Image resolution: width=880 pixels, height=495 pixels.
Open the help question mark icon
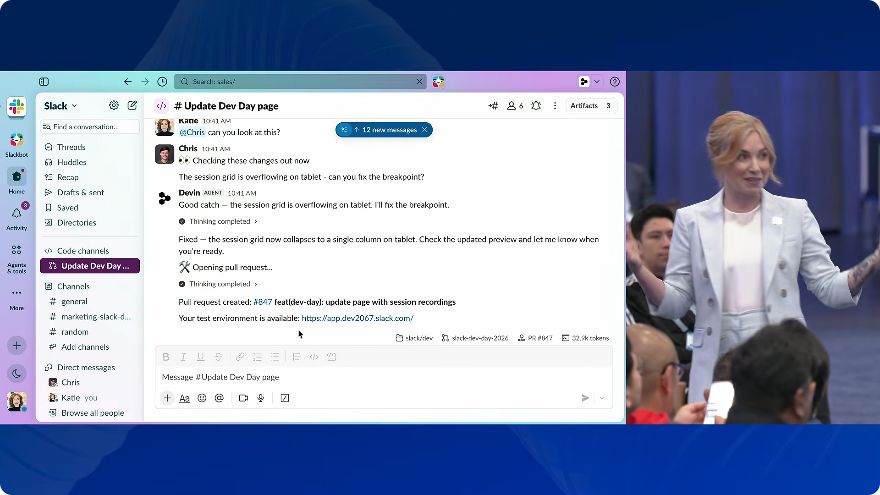click(615, 81)
